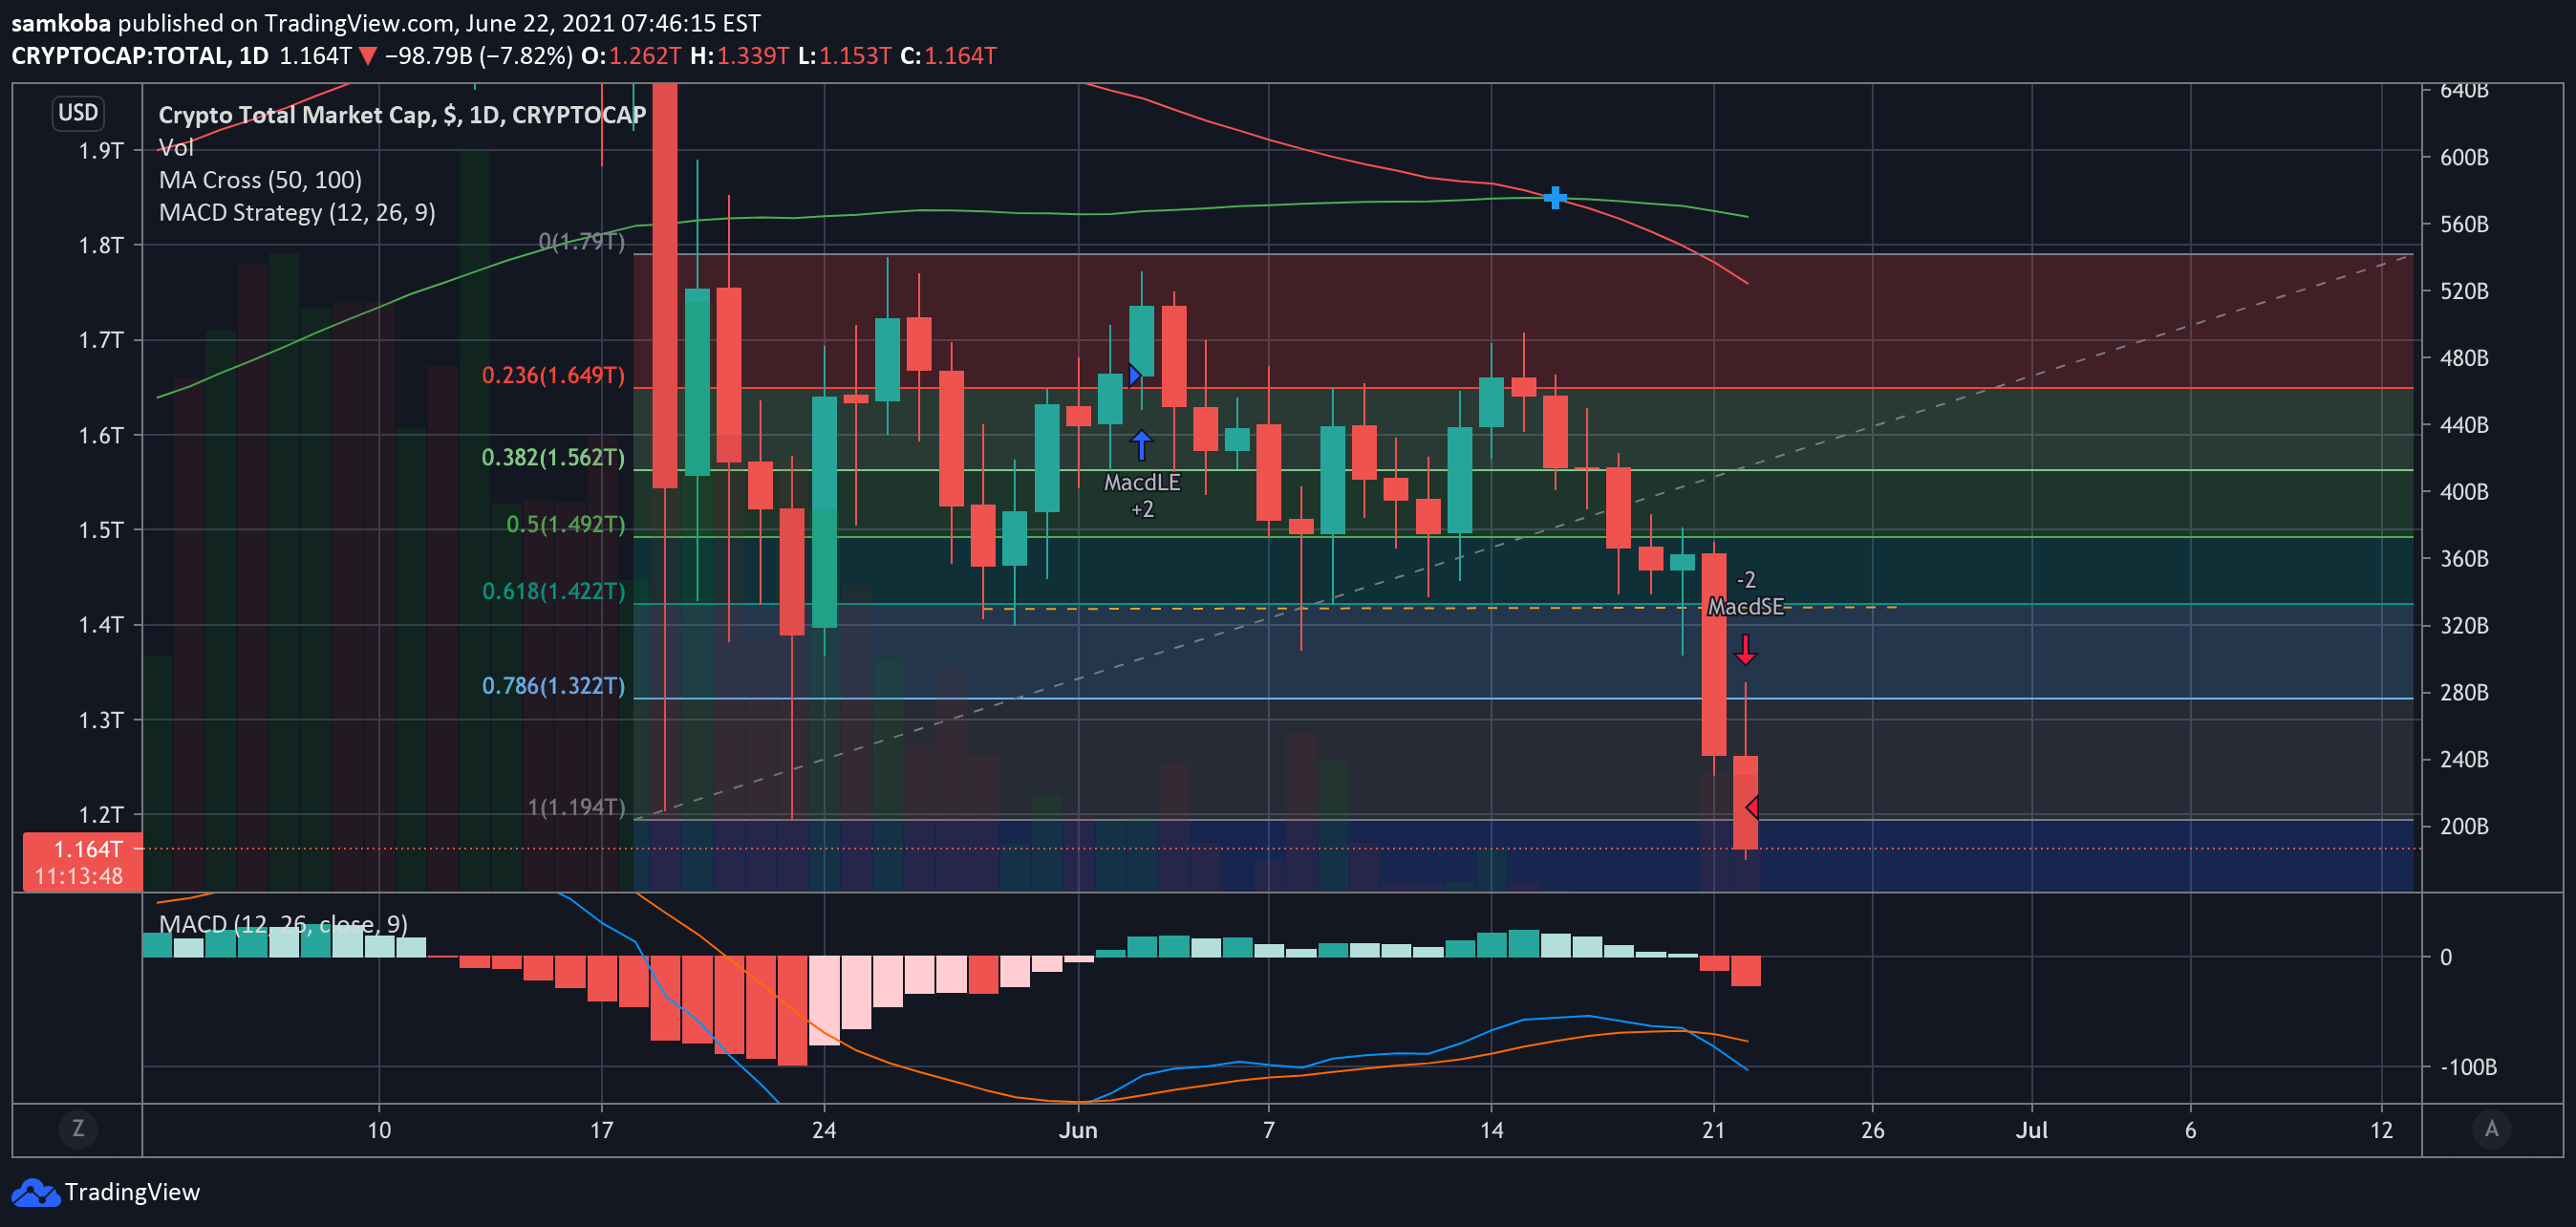Select the Vol indicator label
This screenshot has width=2576, height=1227.
point(176,148)
